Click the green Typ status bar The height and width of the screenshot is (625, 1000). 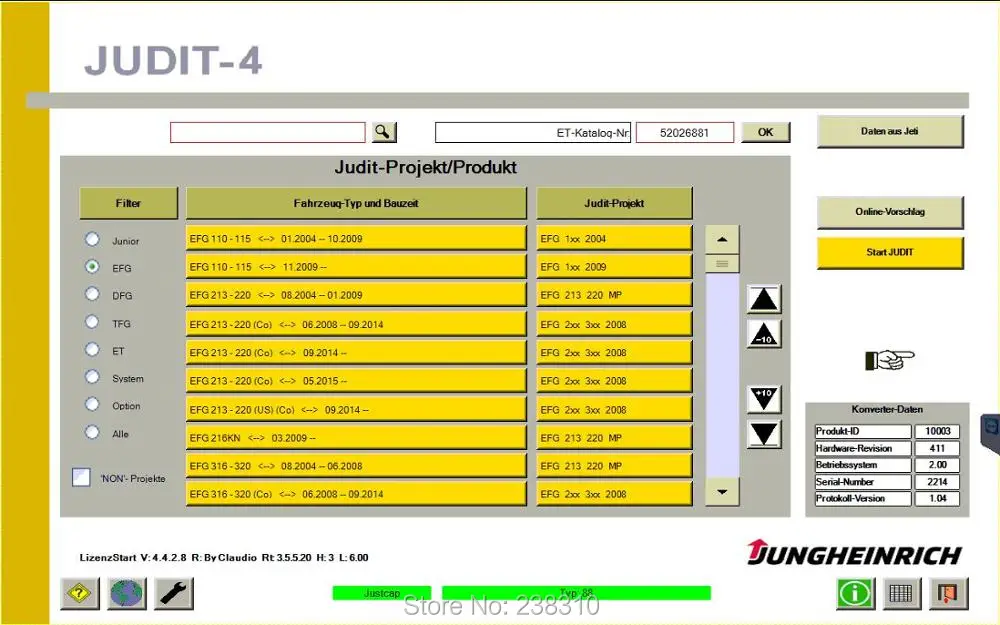click(x=576, y=593)
